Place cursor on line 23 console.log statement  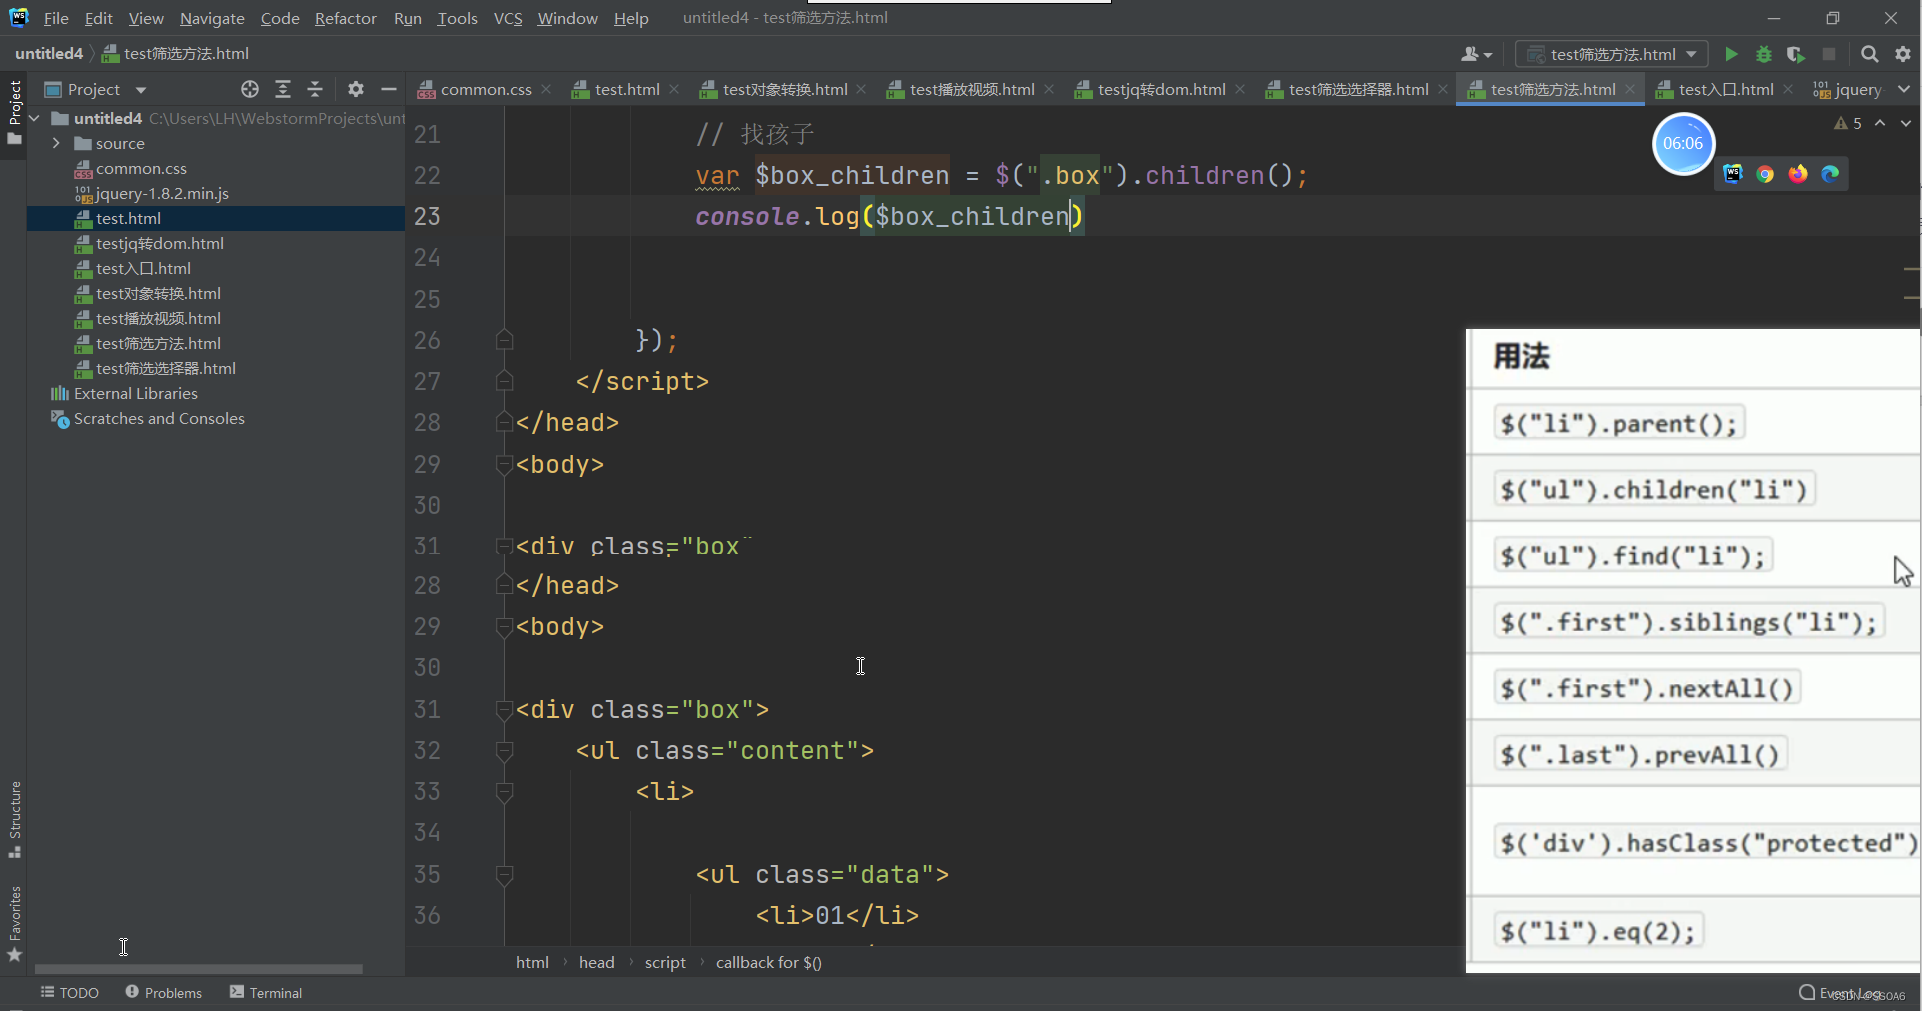click(x=889, y=216)
